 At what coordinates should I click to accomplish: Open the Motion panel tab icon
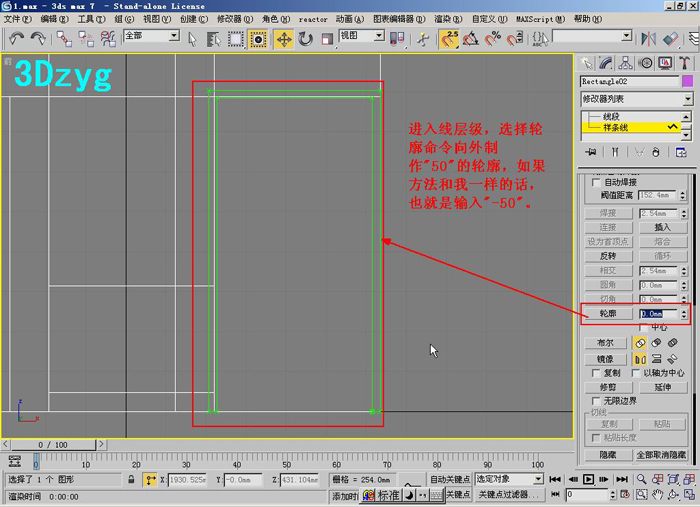(645, 63)
